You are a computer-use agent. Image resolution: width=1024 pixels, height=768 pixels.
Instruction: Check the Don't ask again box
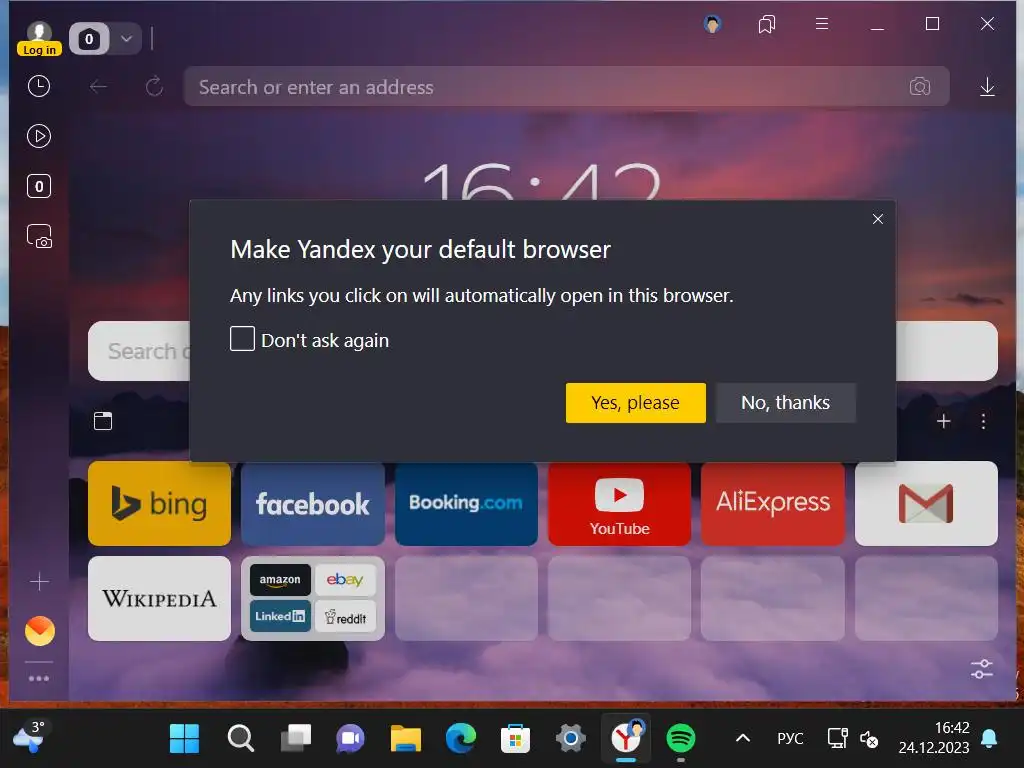(x=242, y=339)
